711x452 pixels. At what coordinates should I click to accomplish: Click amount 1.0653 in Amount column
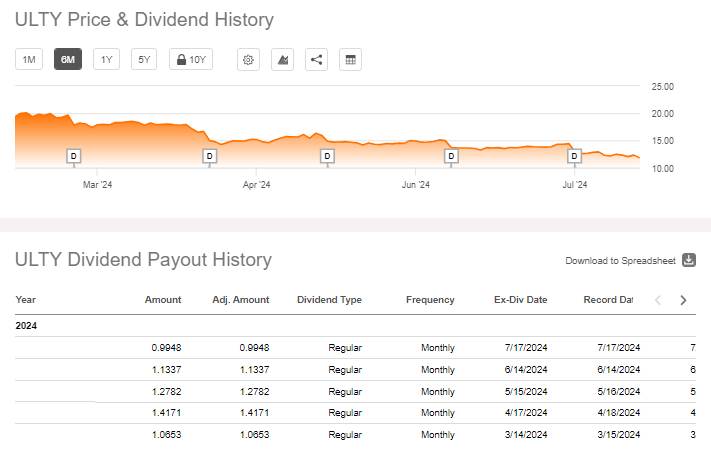(x=166, y=434)
